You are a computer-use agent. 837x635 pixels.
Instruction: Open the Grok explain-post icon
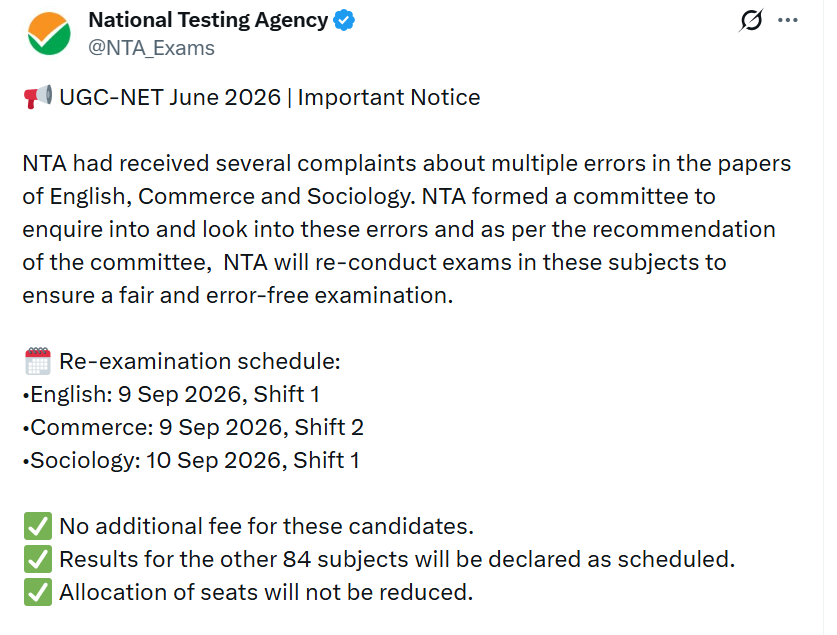coord(752,21)
